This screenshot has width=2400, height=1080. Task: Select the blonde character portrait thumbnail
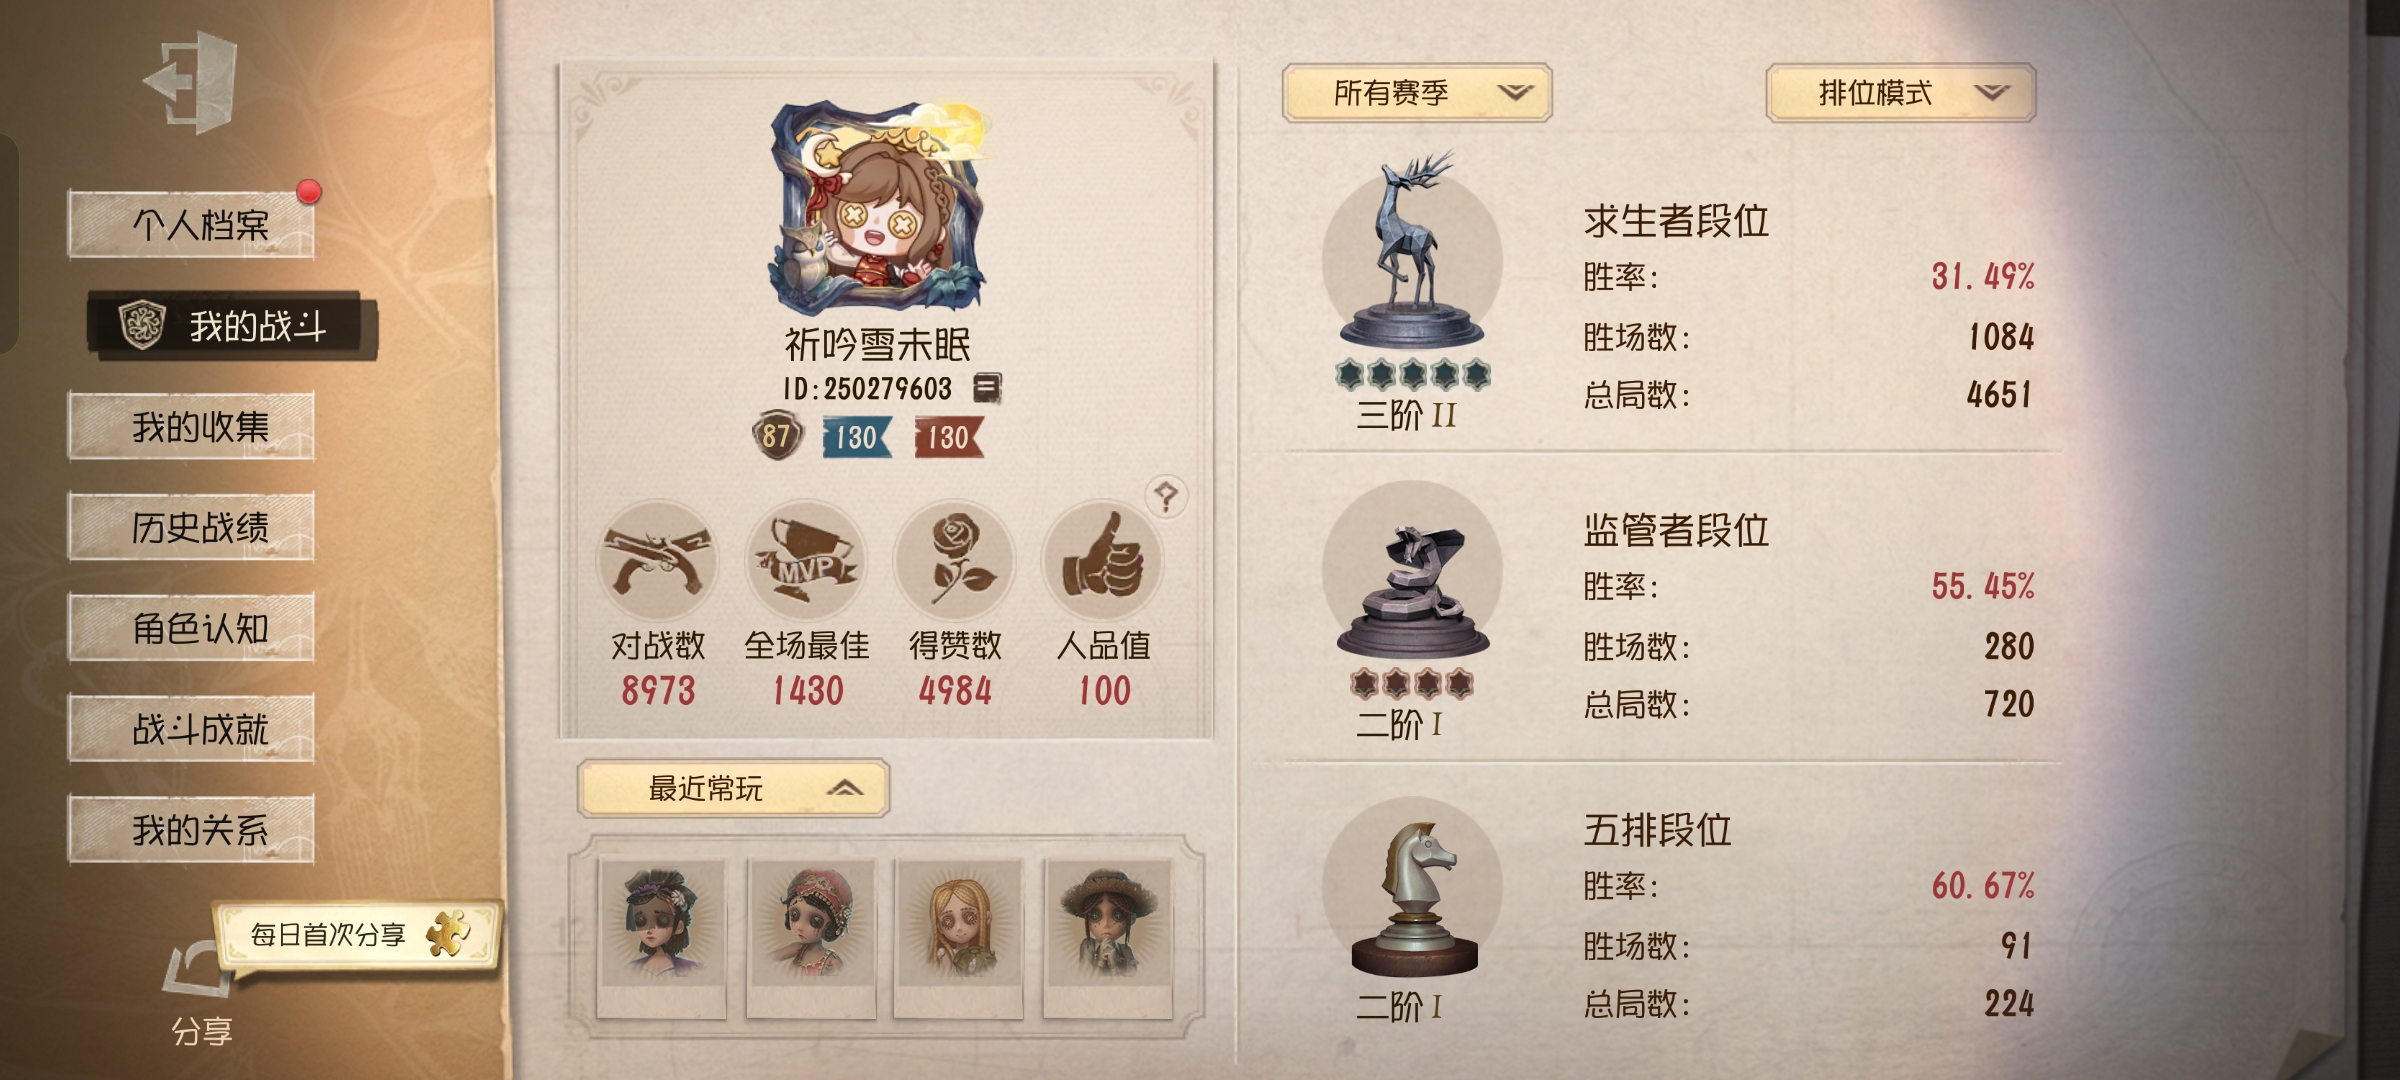pyautogui.click(x=959, y=937)
